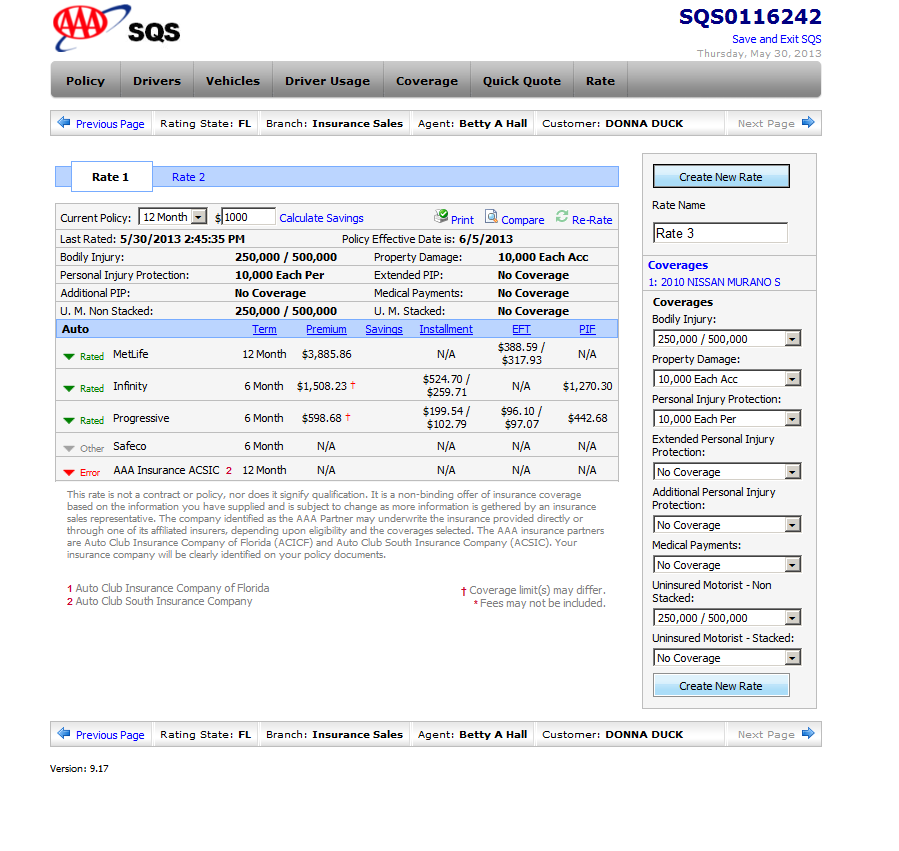Click the MetLife premium $3,885.86
Viewport: 899px width, 851px height.
[x=326, y=354]
